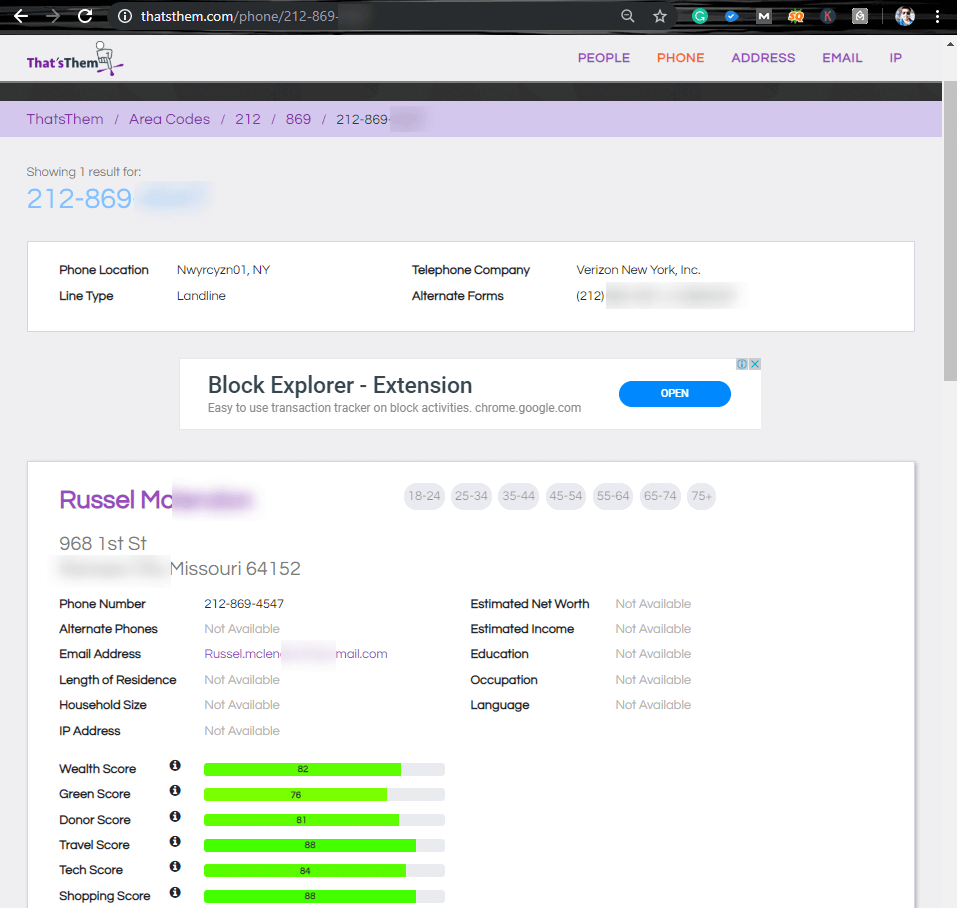The image size is (957, 908).
Task: Show info for Wealth Score
Action: tap(175, 765)
